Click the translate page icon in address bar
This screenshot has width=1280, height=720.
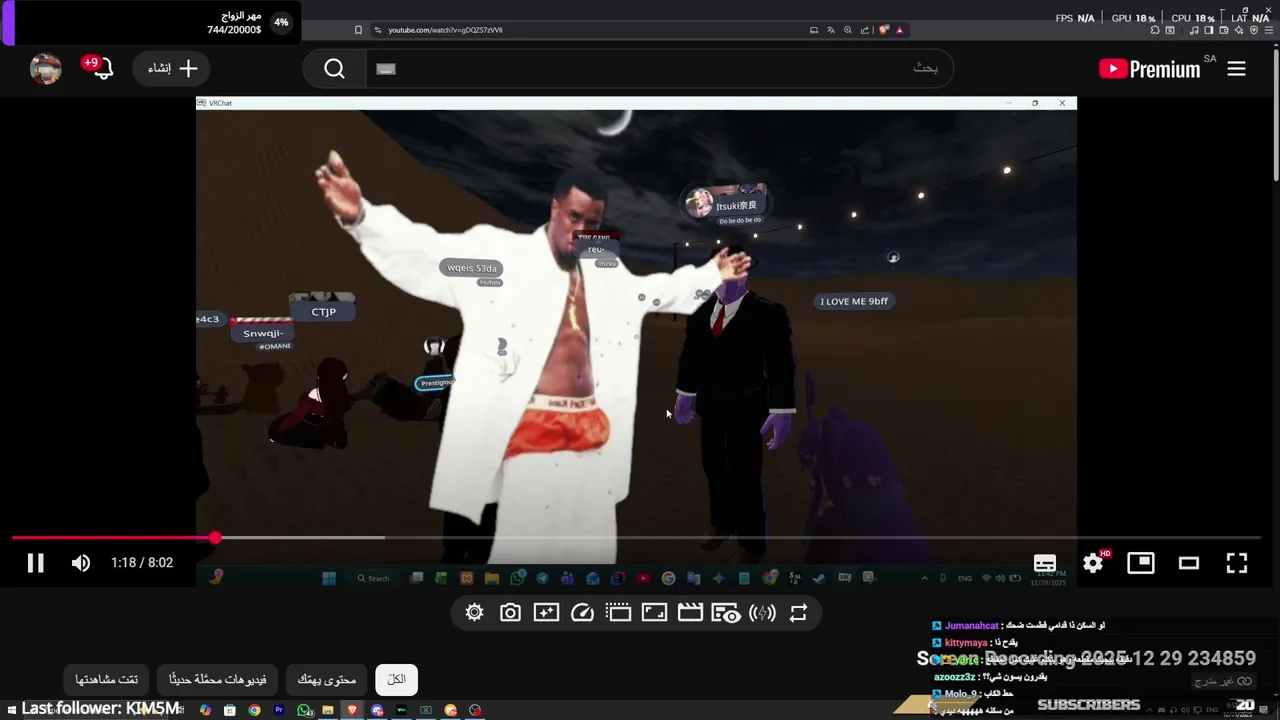[x=831, y=30]
